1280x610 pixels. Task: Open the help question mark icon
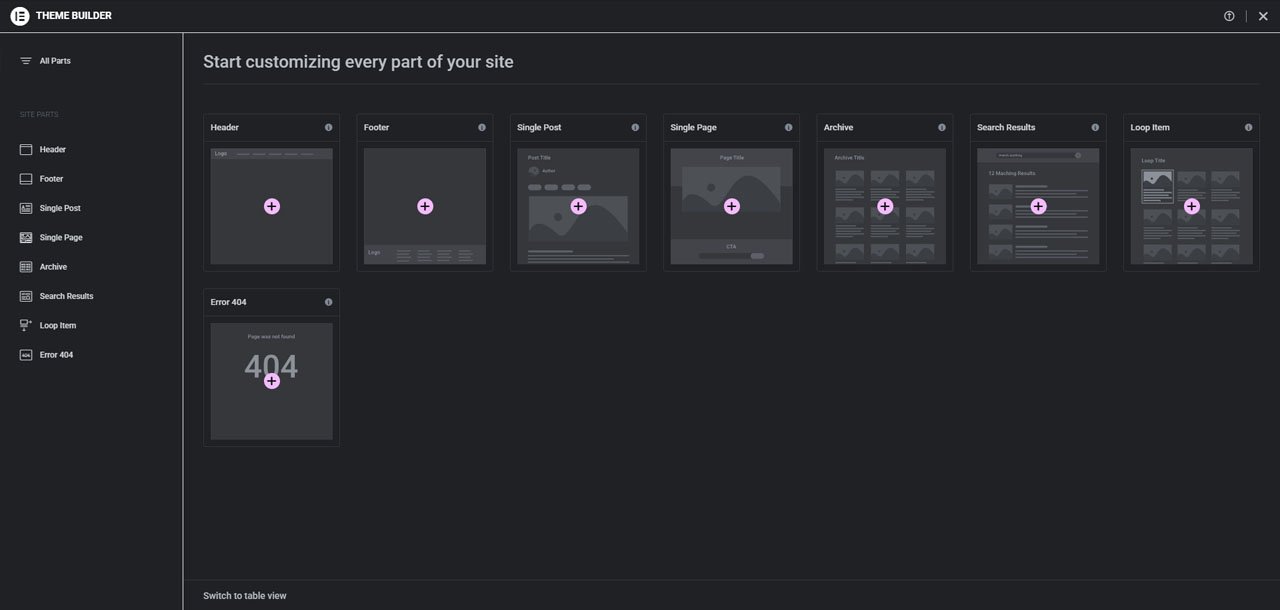(1229, 16)
